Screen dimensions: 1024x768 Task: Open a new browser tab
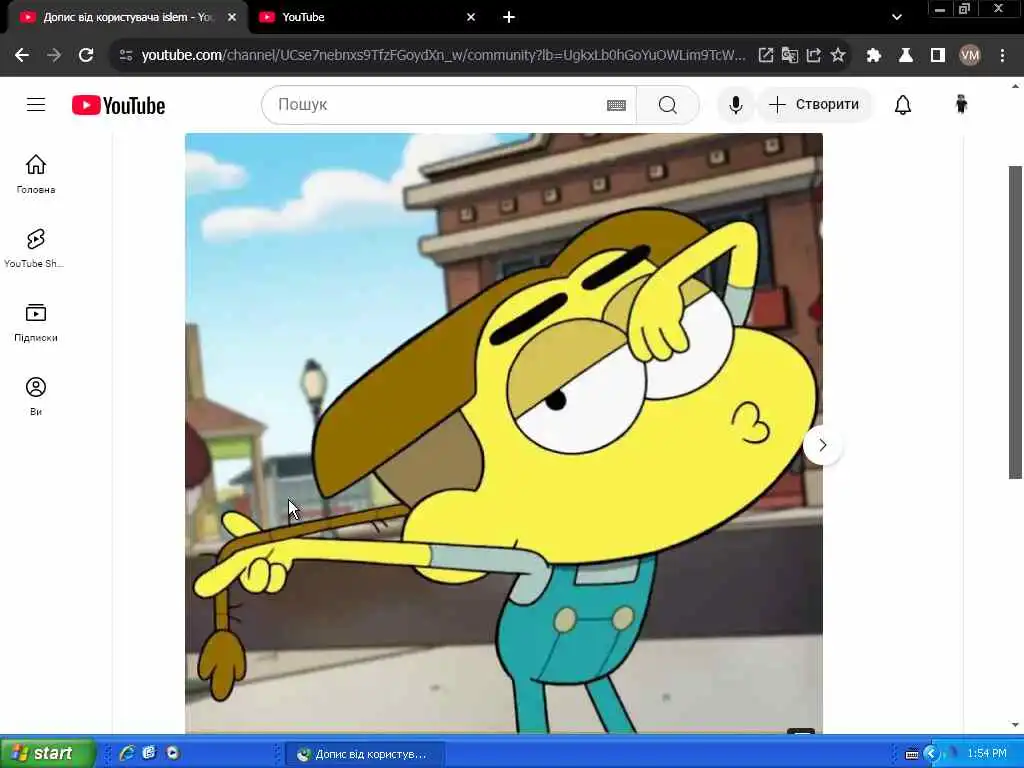click(x=509, y=18)
